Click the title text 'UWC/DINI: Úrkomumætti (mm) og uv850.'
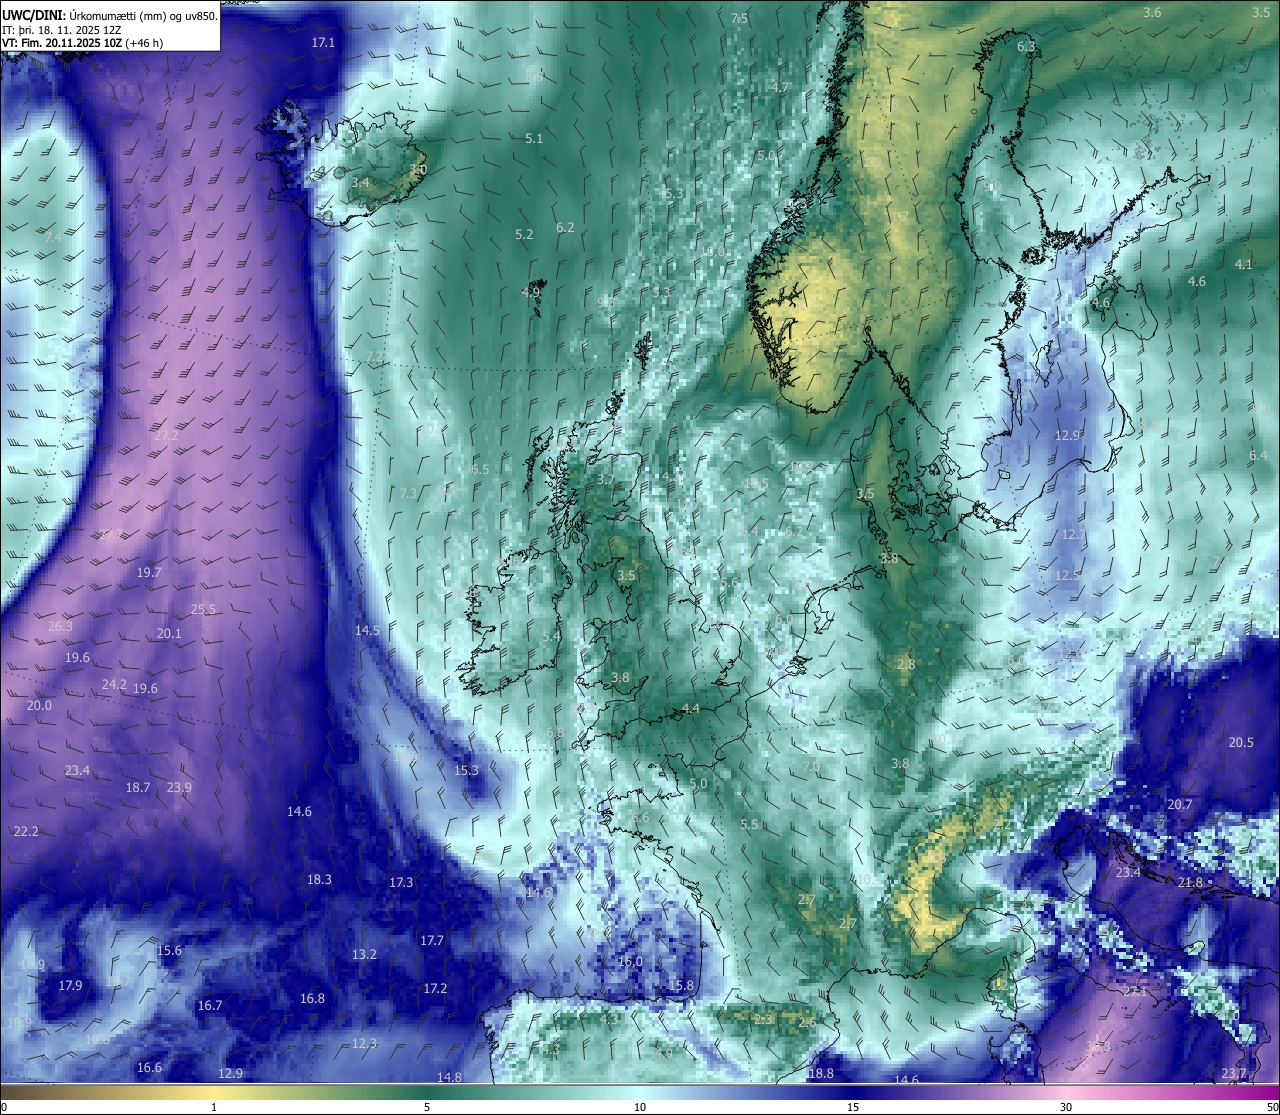1280x1115 pixels. pos(110,16)
